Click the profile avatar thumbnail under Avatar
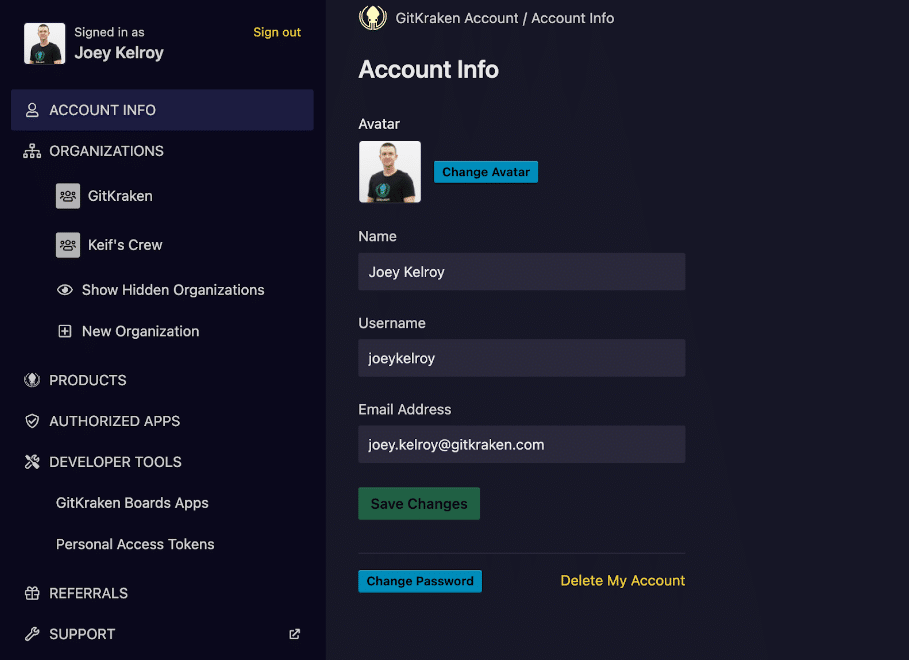The width and height of the screenshot is (909, 660). tap(390, 172)
